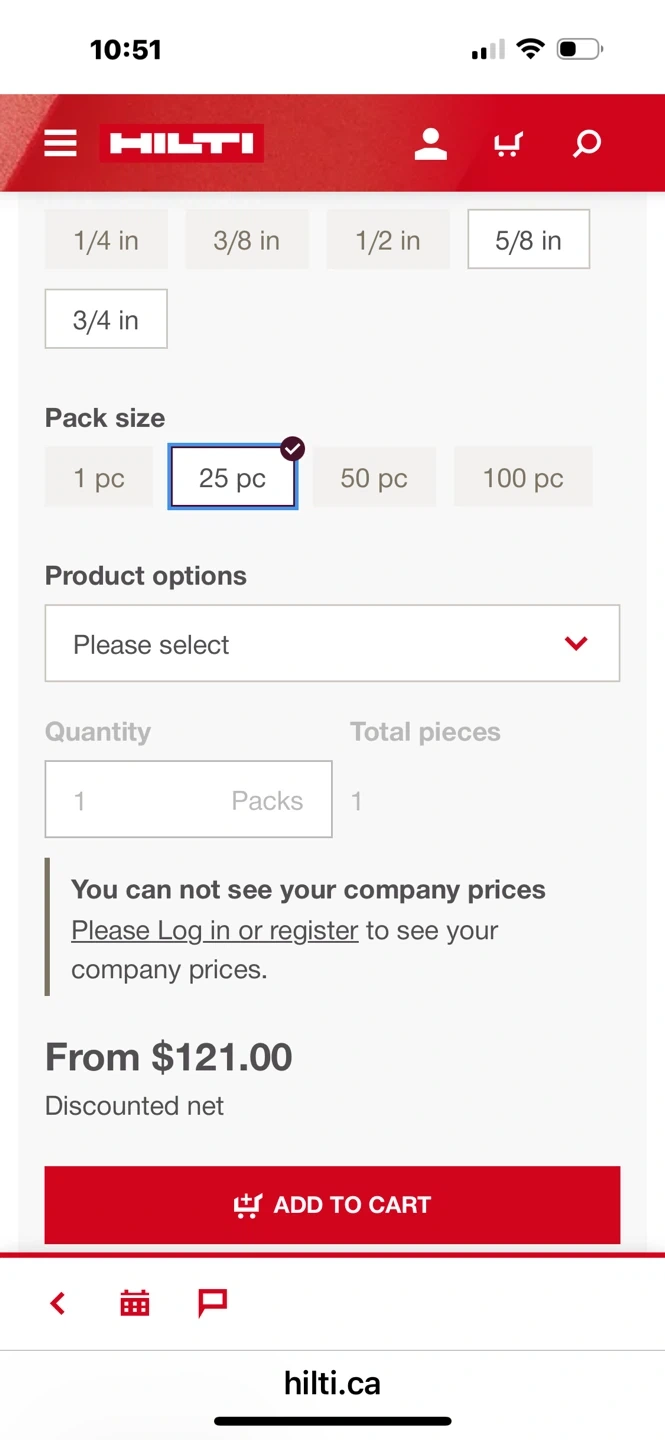This screenshot has width=665, height=1440.
Task: Follow the Please Log in or register link
Action: (214, 930)
